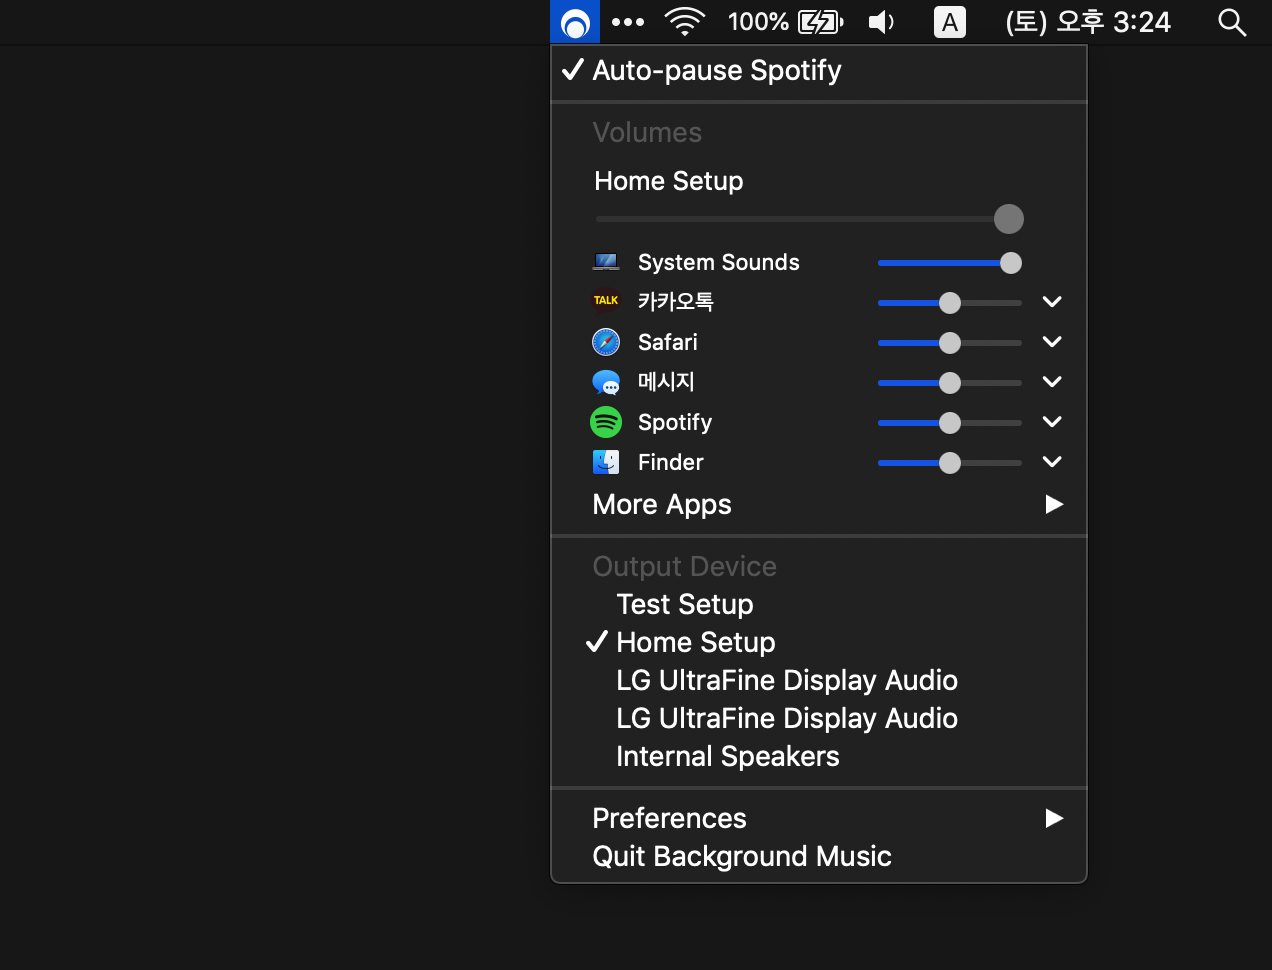1272x970 pixels.
Task: Click the 메시지 app name label
Action: pos(666,381)
